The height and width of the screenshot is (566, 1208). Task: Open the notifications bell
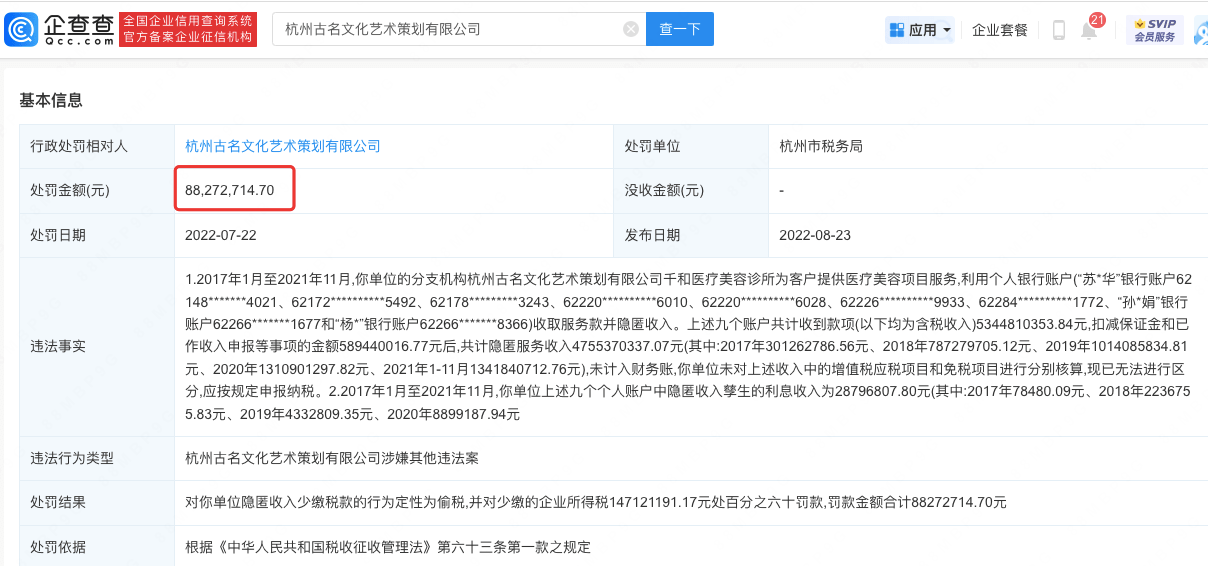coord(1089,30)
